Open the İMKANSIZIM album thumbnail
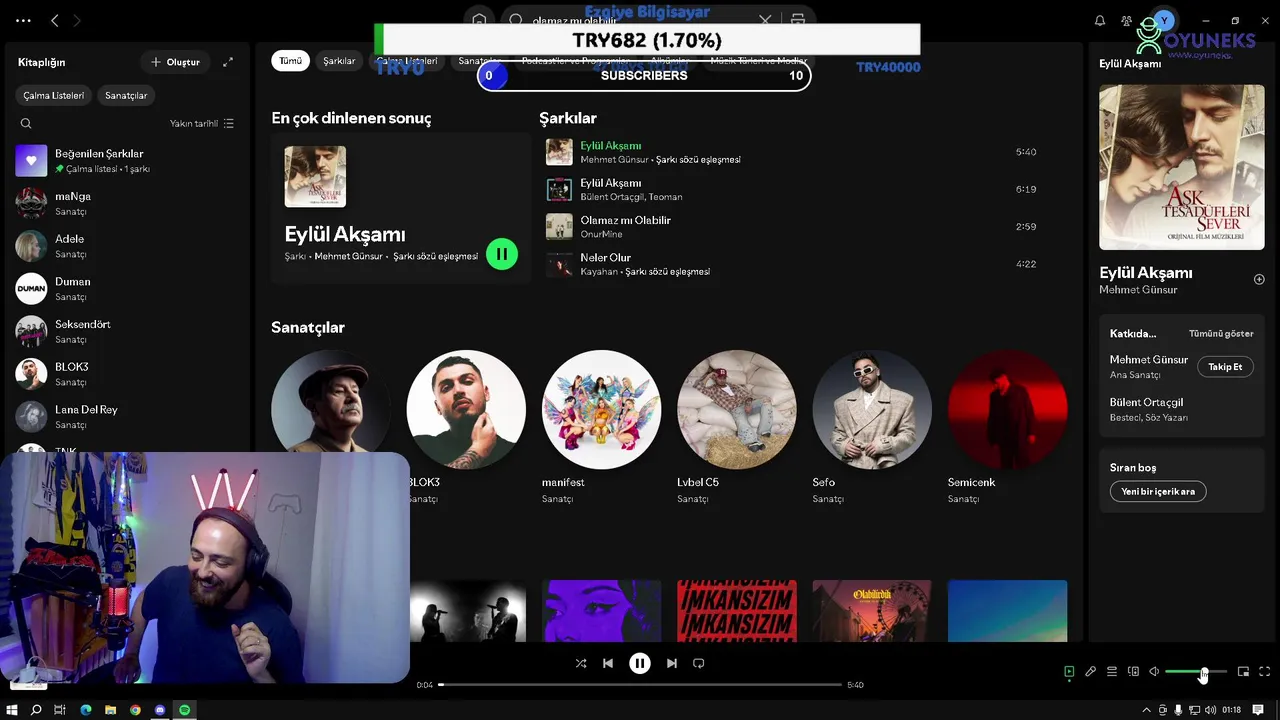Image resolution: width=1280 pixels, height=720 pixels. [x=737, y=611]
